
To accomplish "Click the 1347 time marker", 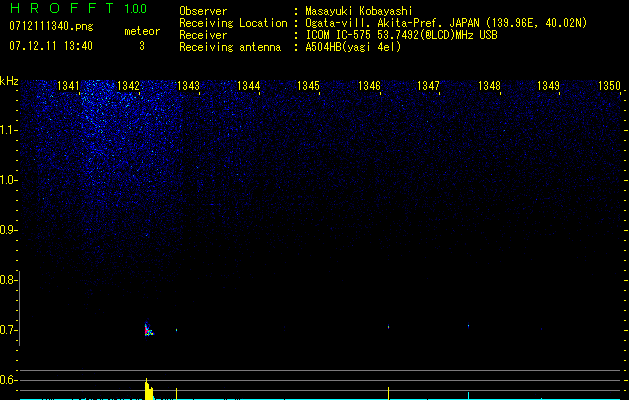I will [x=428, y=86].
